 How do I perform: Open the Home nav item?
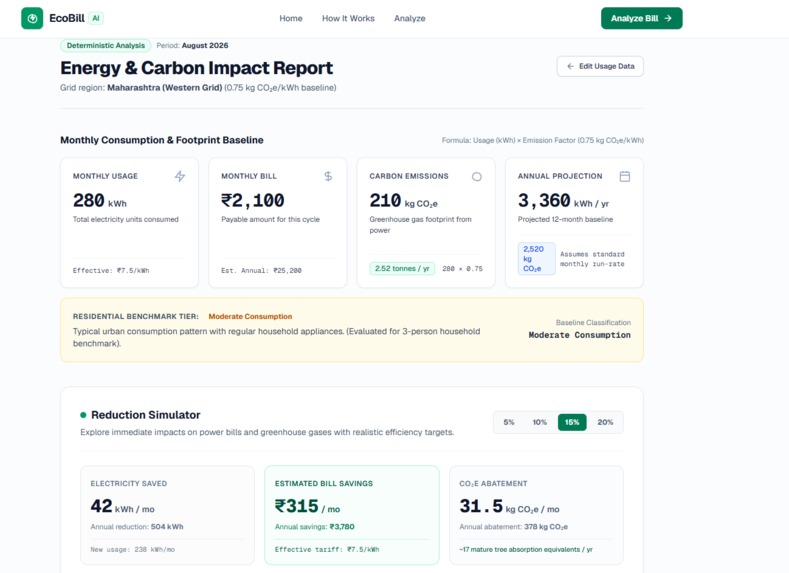(291, 19)
